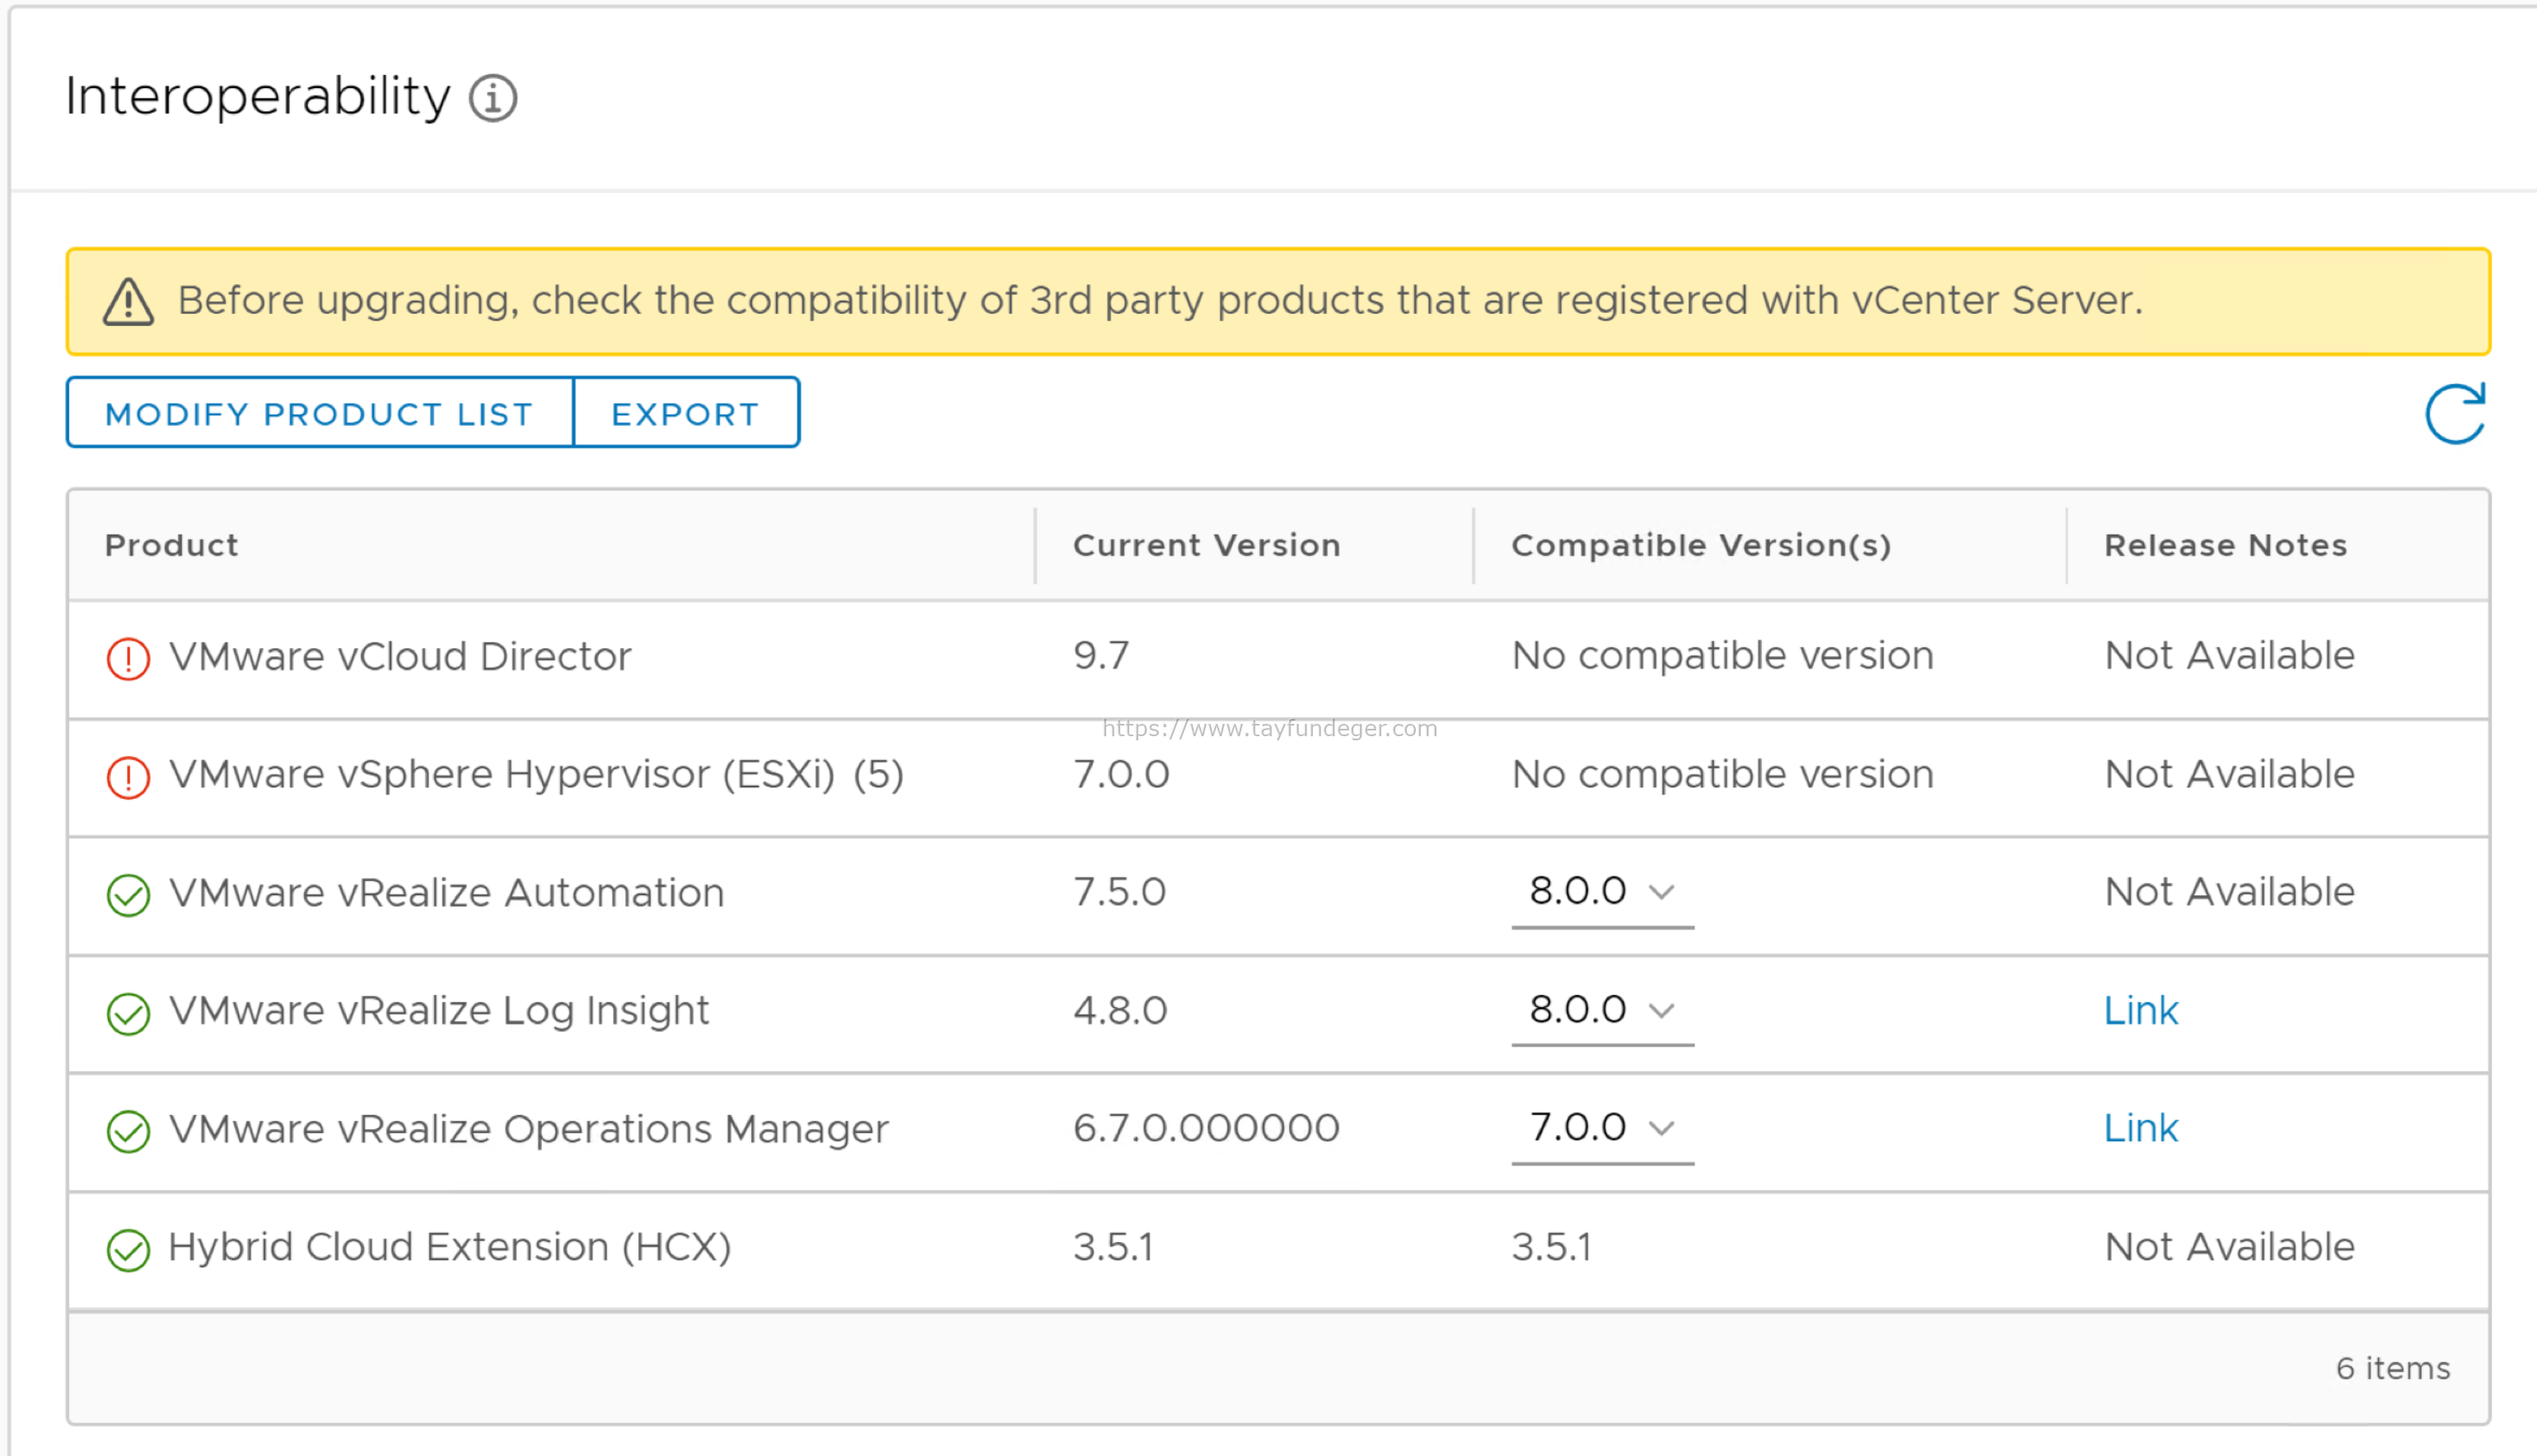Click the VMware vRealize Operations Manager name

[528, 1129]
